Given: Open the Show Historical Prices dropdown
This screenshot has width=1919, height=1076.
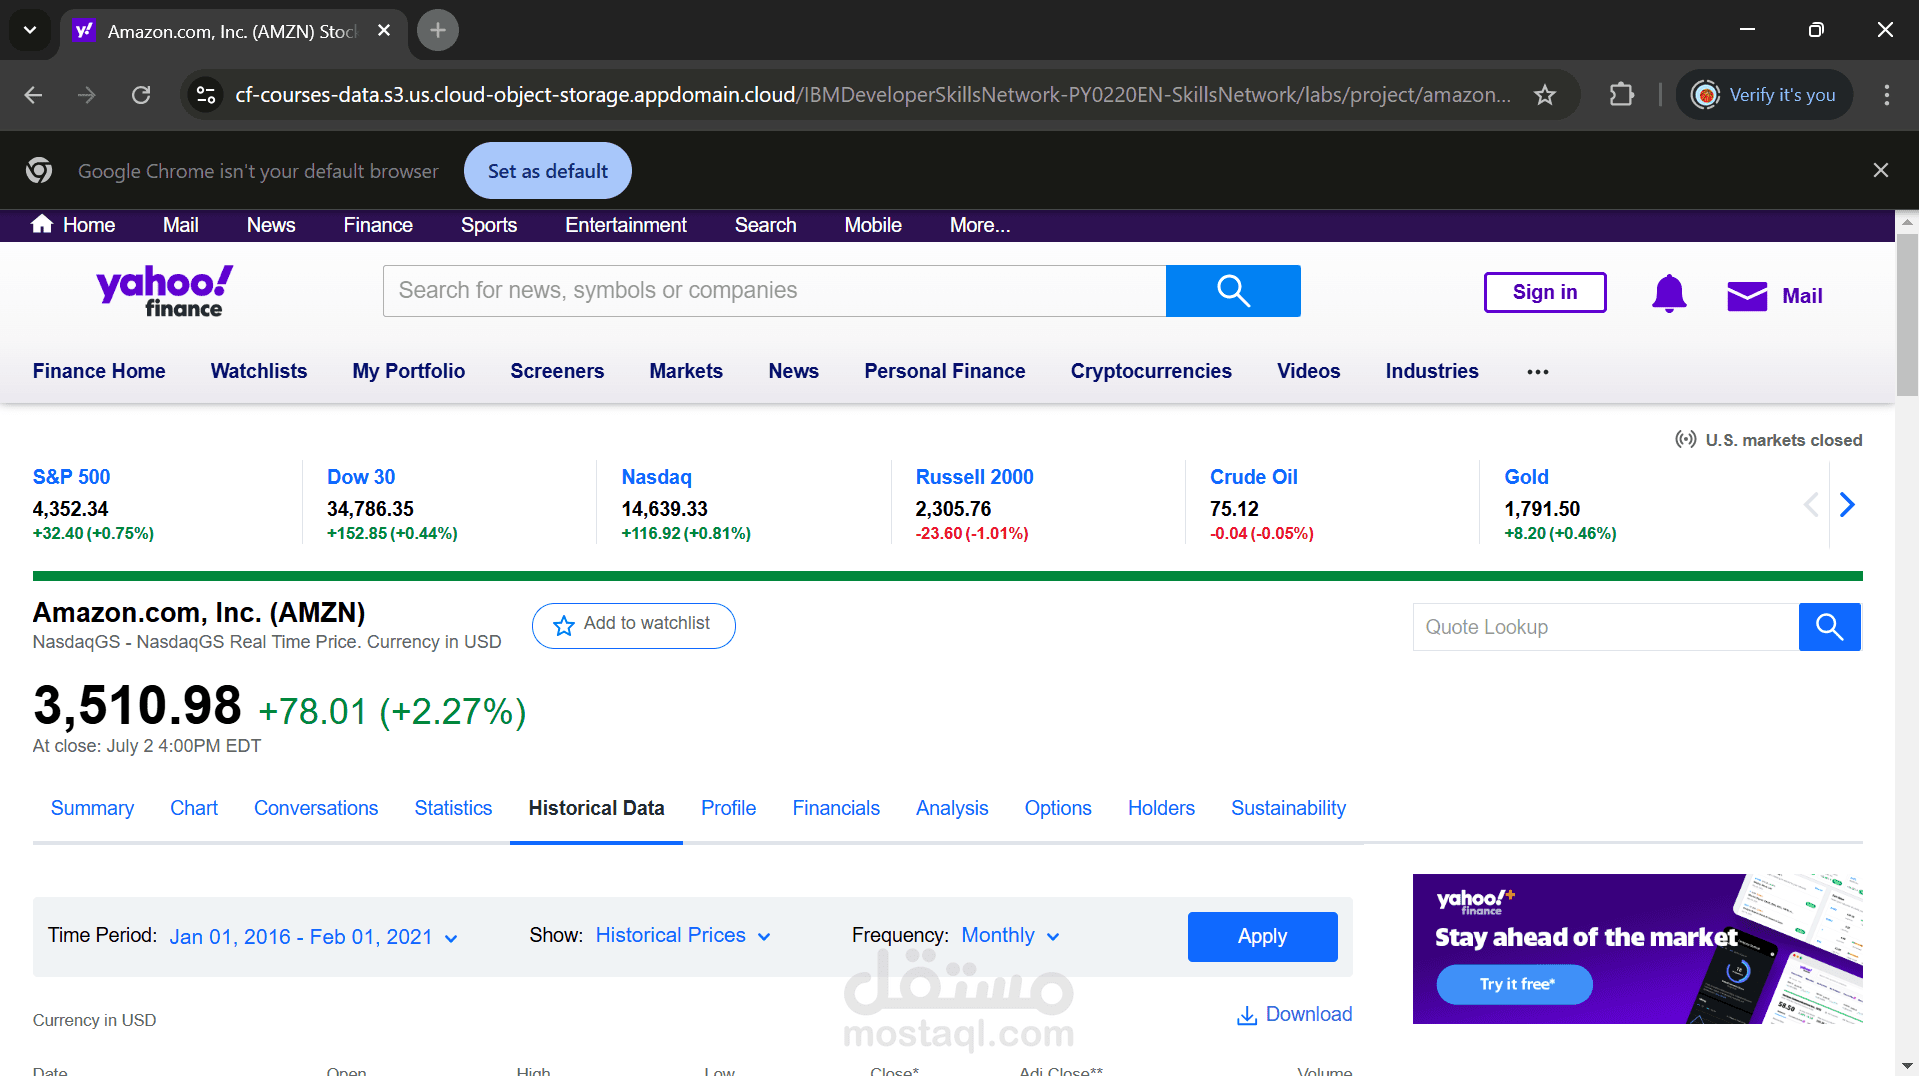Looking at the screenshot, I should coord(683,936).
